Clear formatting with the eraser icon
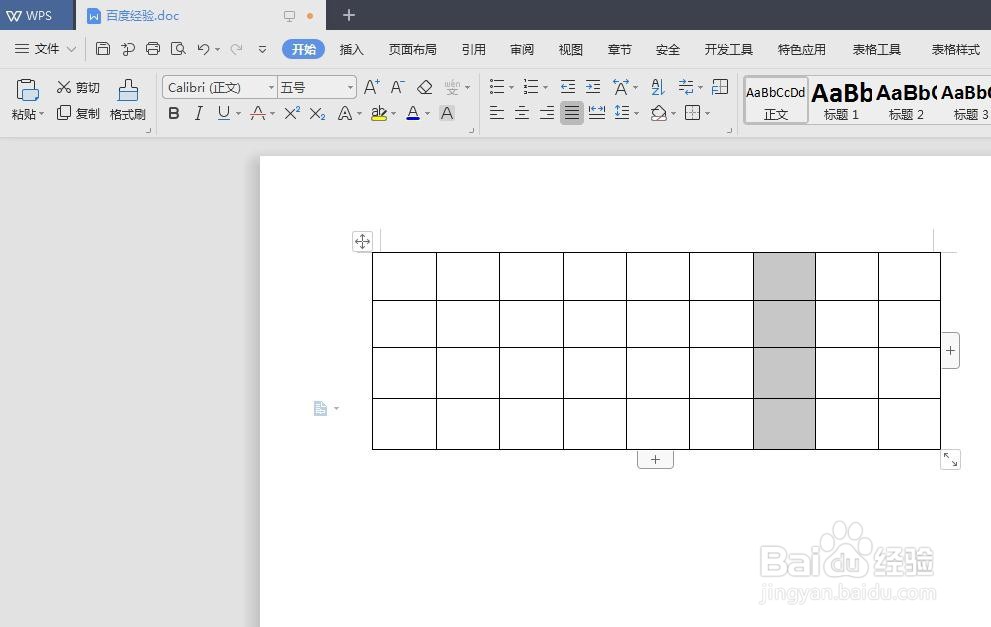Image resolution: width=991 pixels, height=627 pixels. [x=425, y=87]
